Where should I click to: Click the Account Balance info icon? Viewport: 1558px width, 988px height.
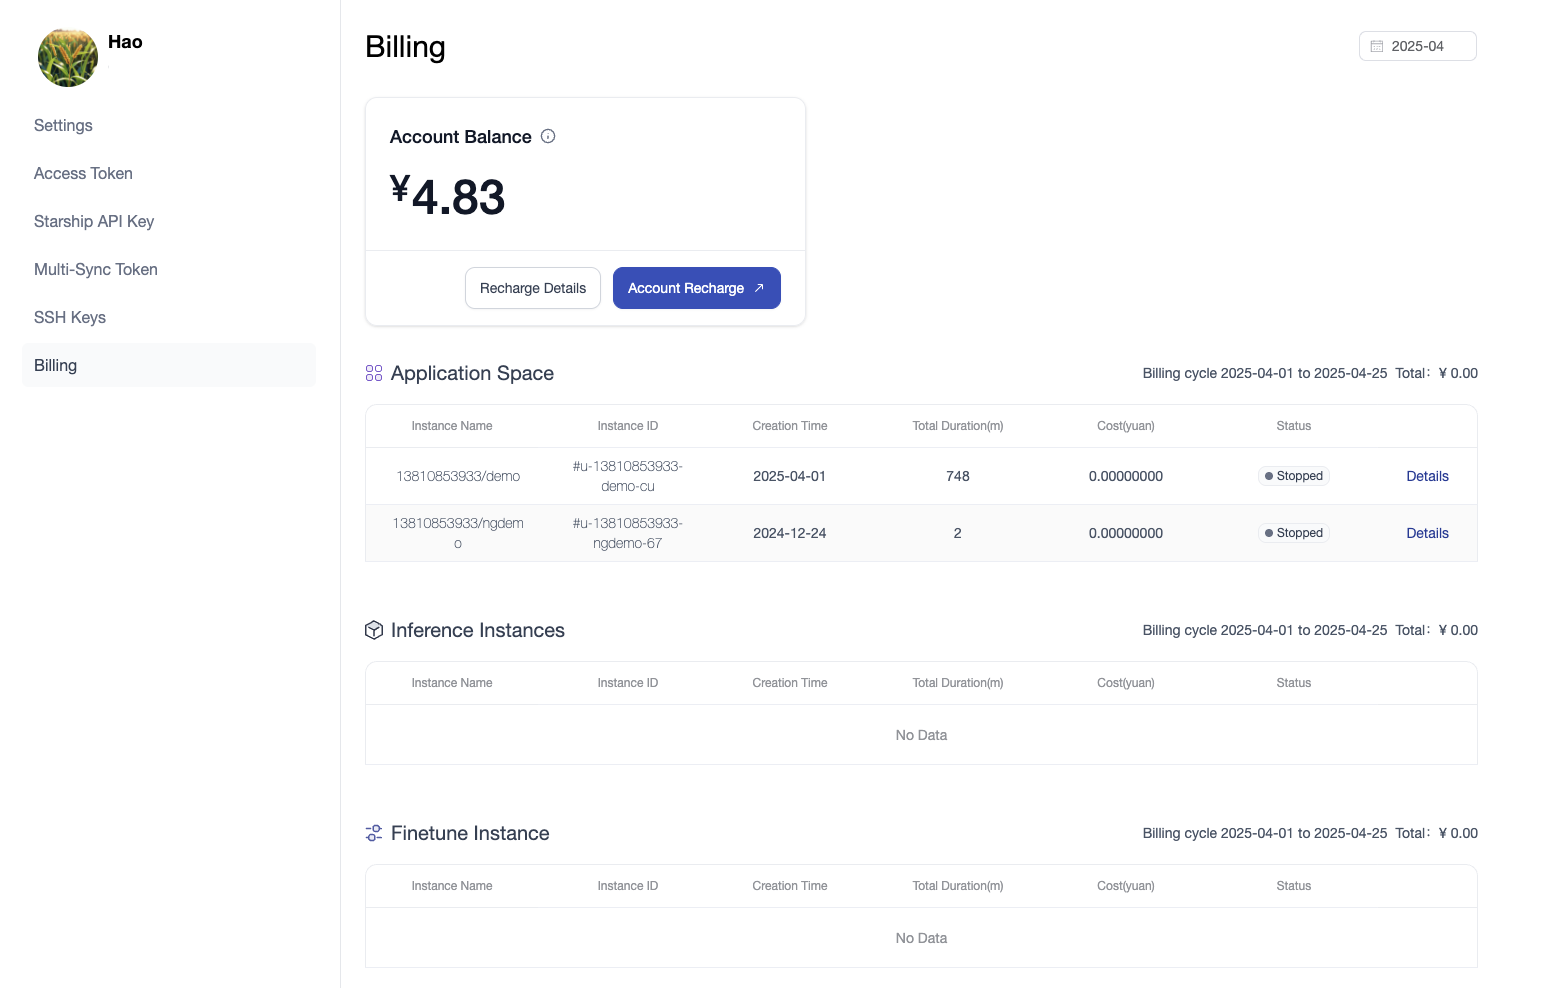click(x=548, y=137)
